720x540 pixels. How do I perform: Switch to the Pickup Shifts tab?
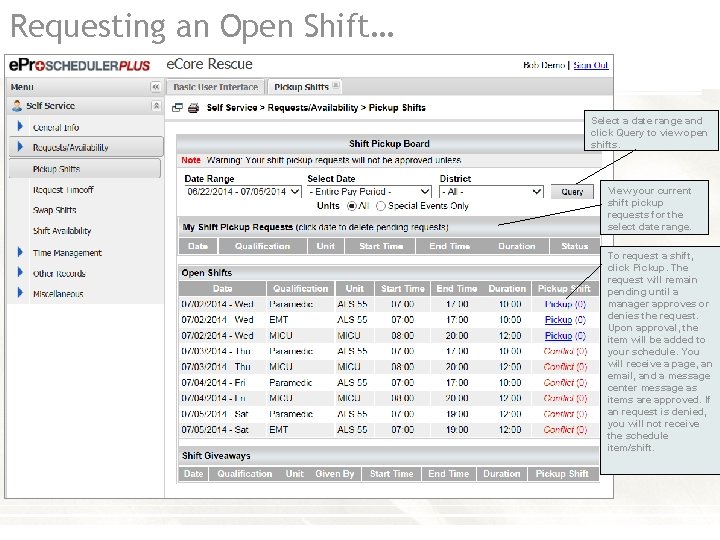(x=302, y=87)
